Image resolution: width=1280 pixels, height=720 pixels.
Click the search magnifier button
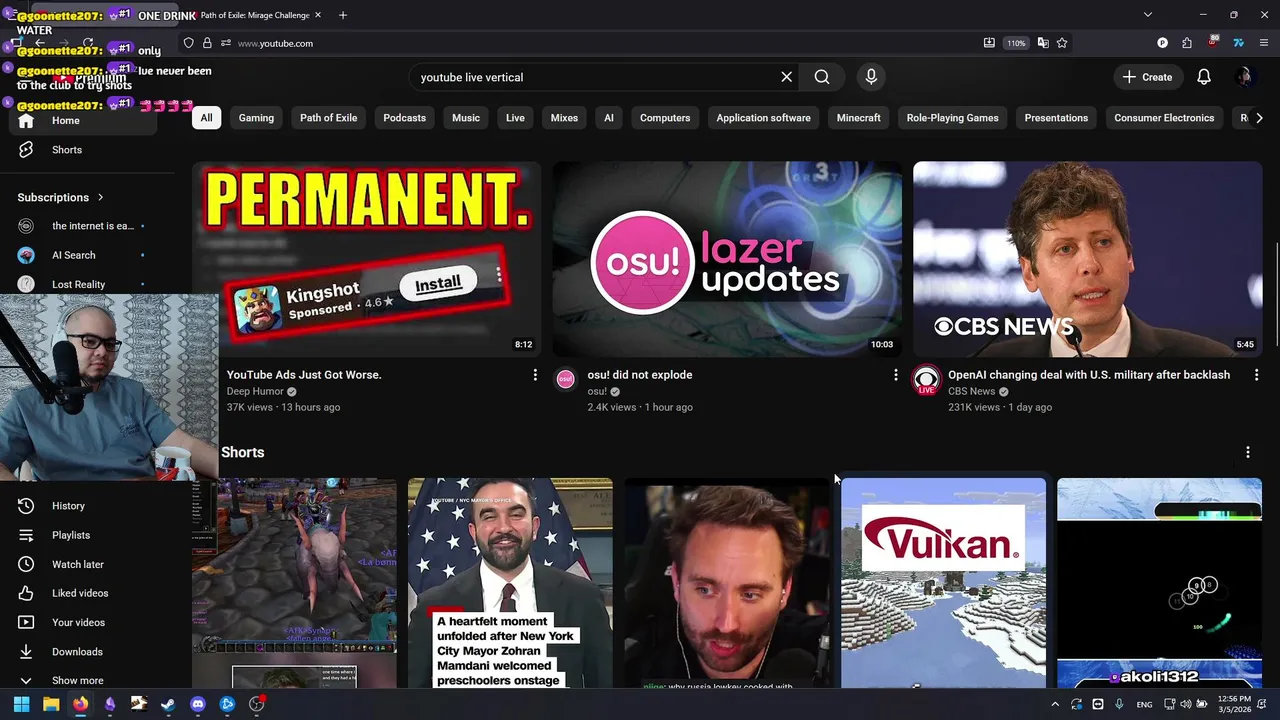pos(822,77)
